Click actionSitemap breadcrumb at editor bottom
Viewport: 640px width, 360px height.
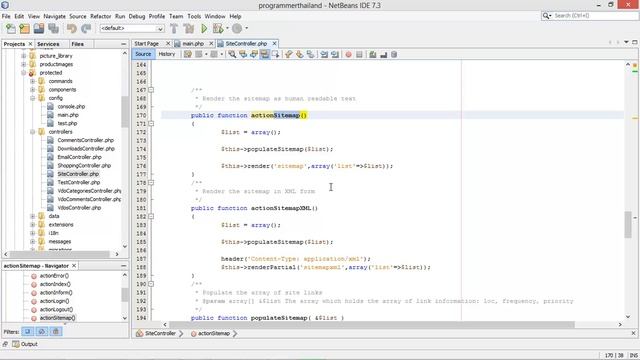point(213,333)
